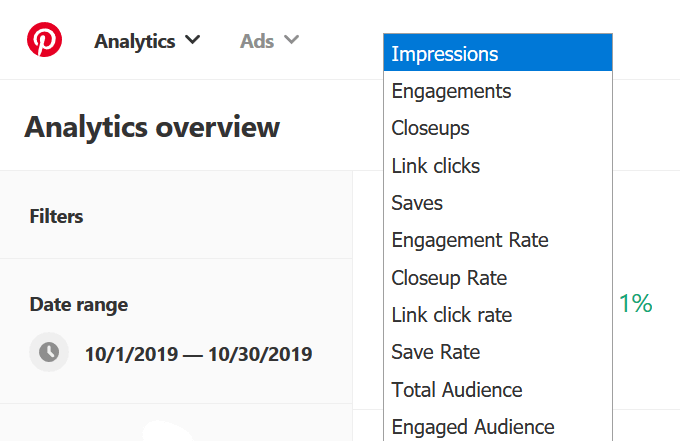Screen dimensions: 680x441
Task: Select Saves in the metric dropdown
Action: tap(497, 203)
